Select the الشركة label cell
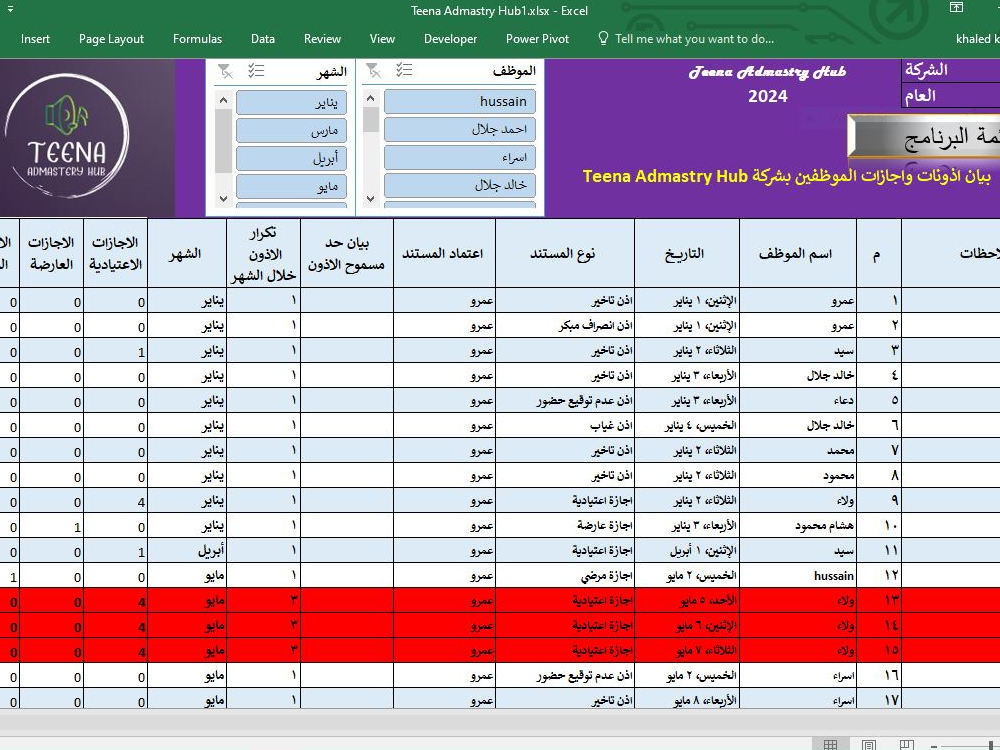Image resolution: width=1000 pixels, height=750 pixels. pyautogui.click(x=951, y=70)
